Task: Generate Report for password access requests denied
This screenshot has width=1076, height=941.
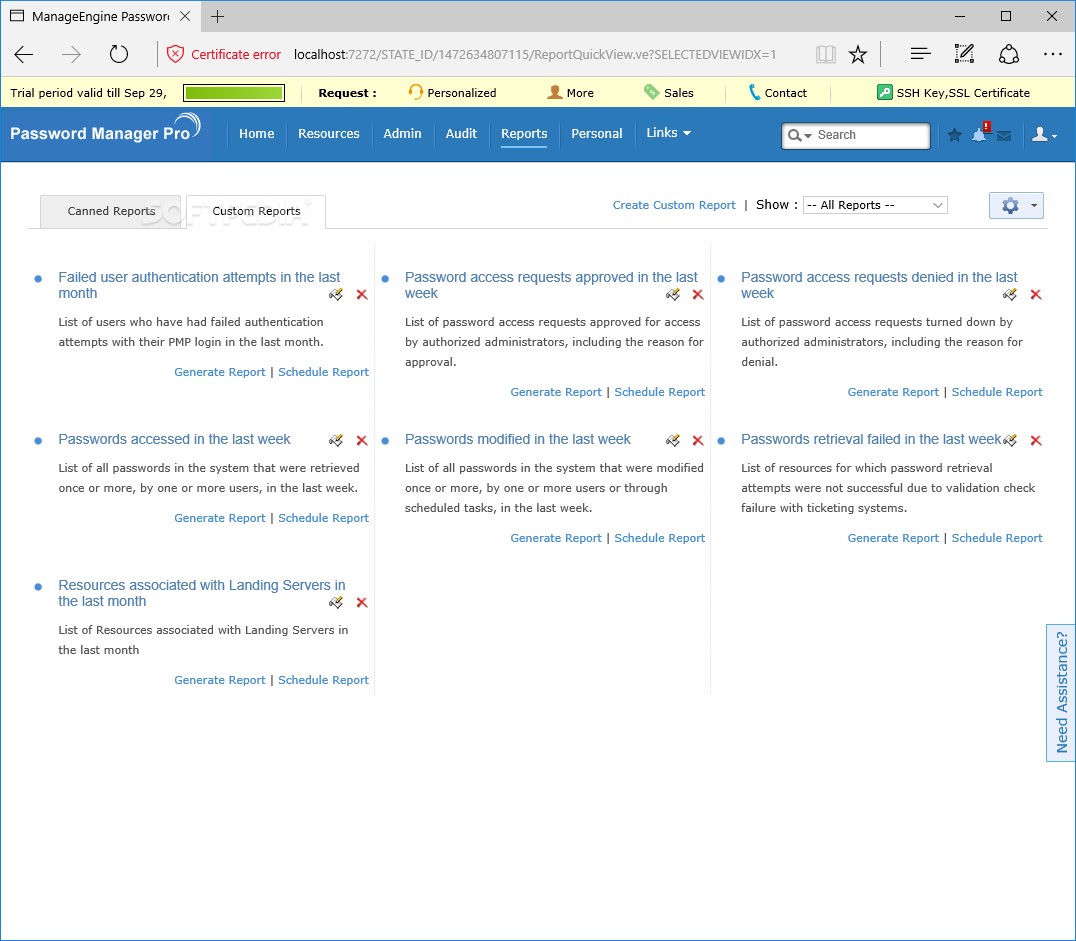Action: point(893,392)
